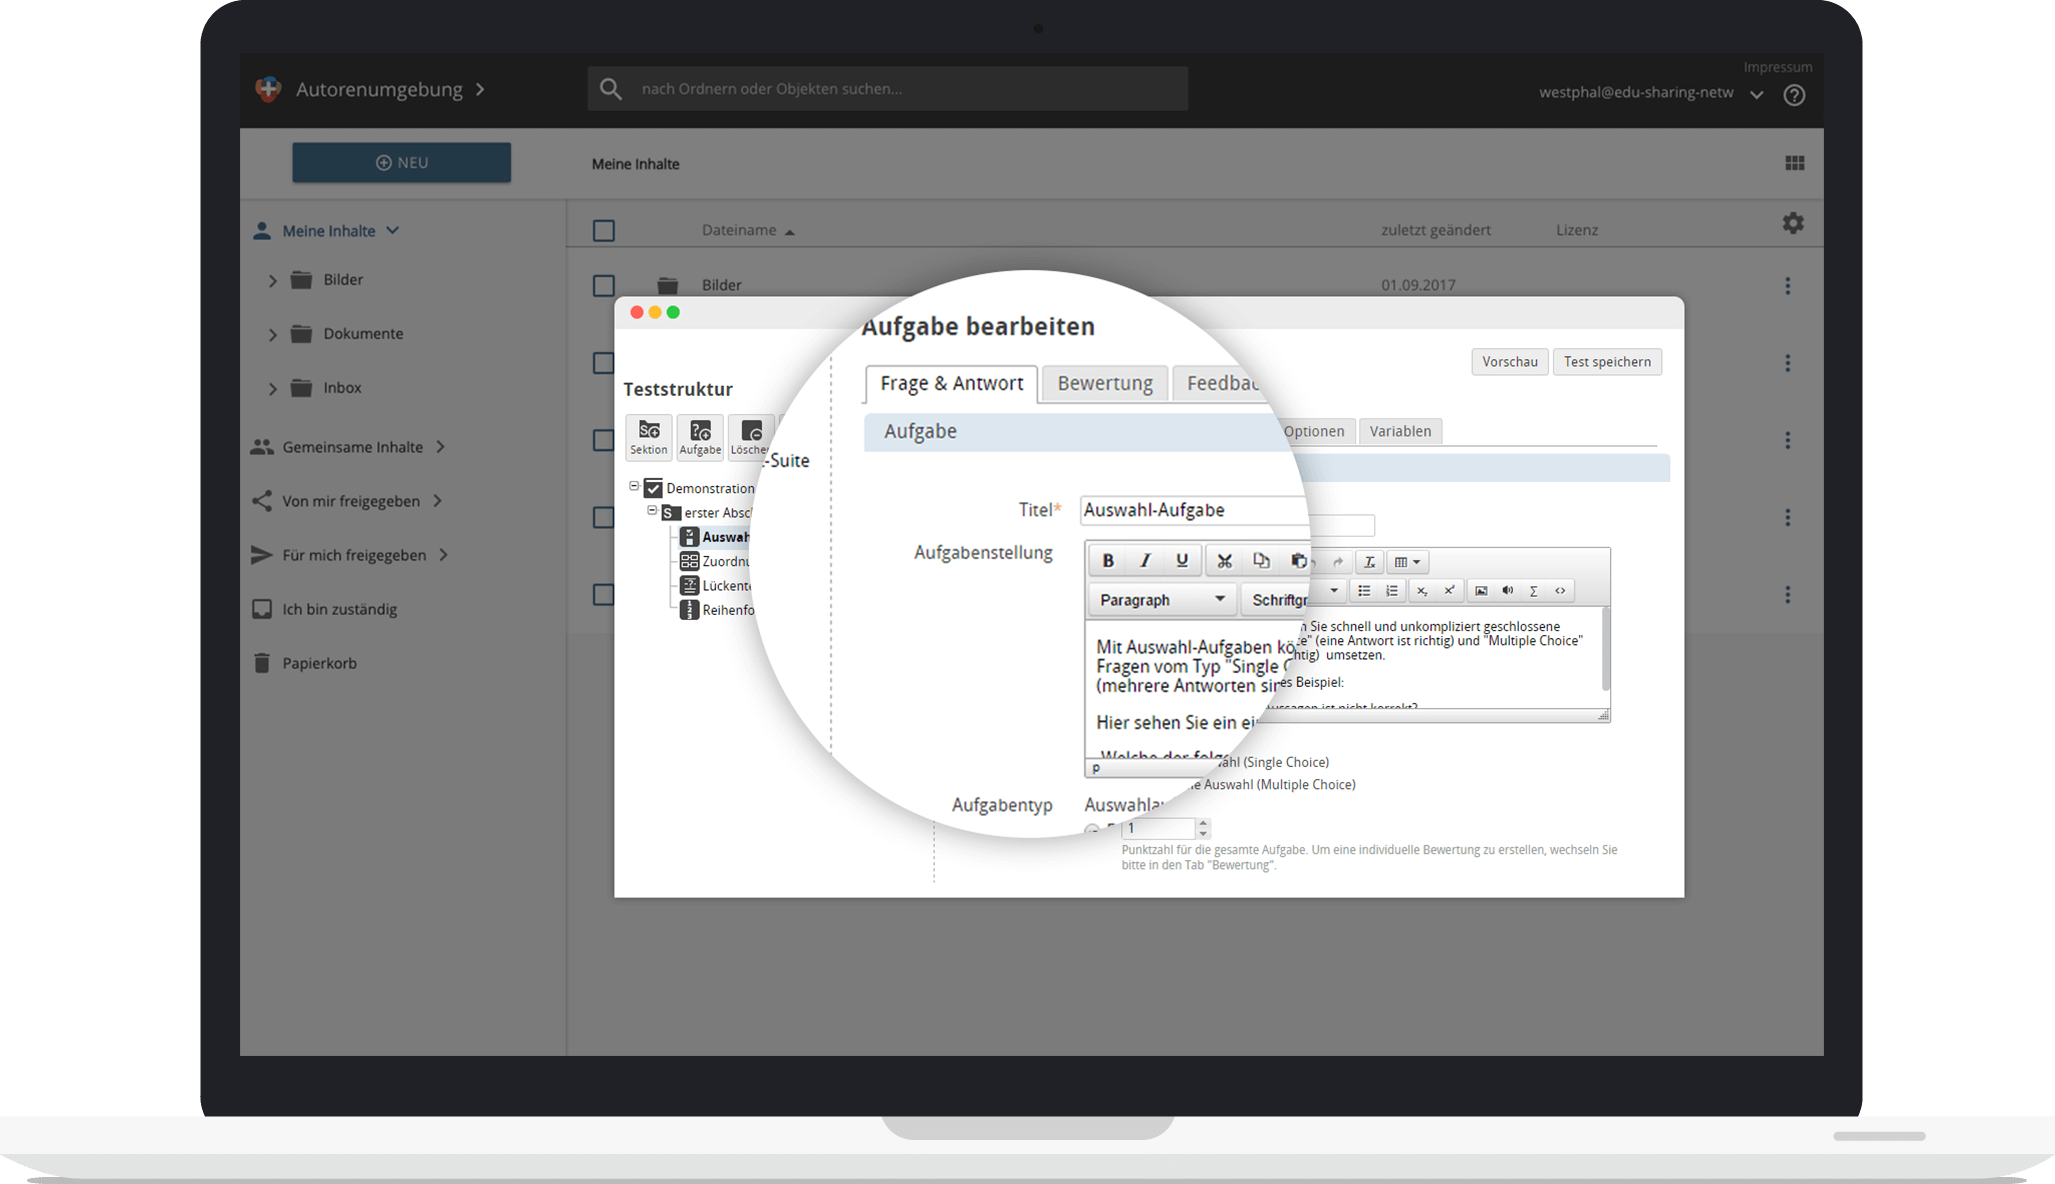Switch to grid view of Meine Inhalte

[x=1795, y=163]
